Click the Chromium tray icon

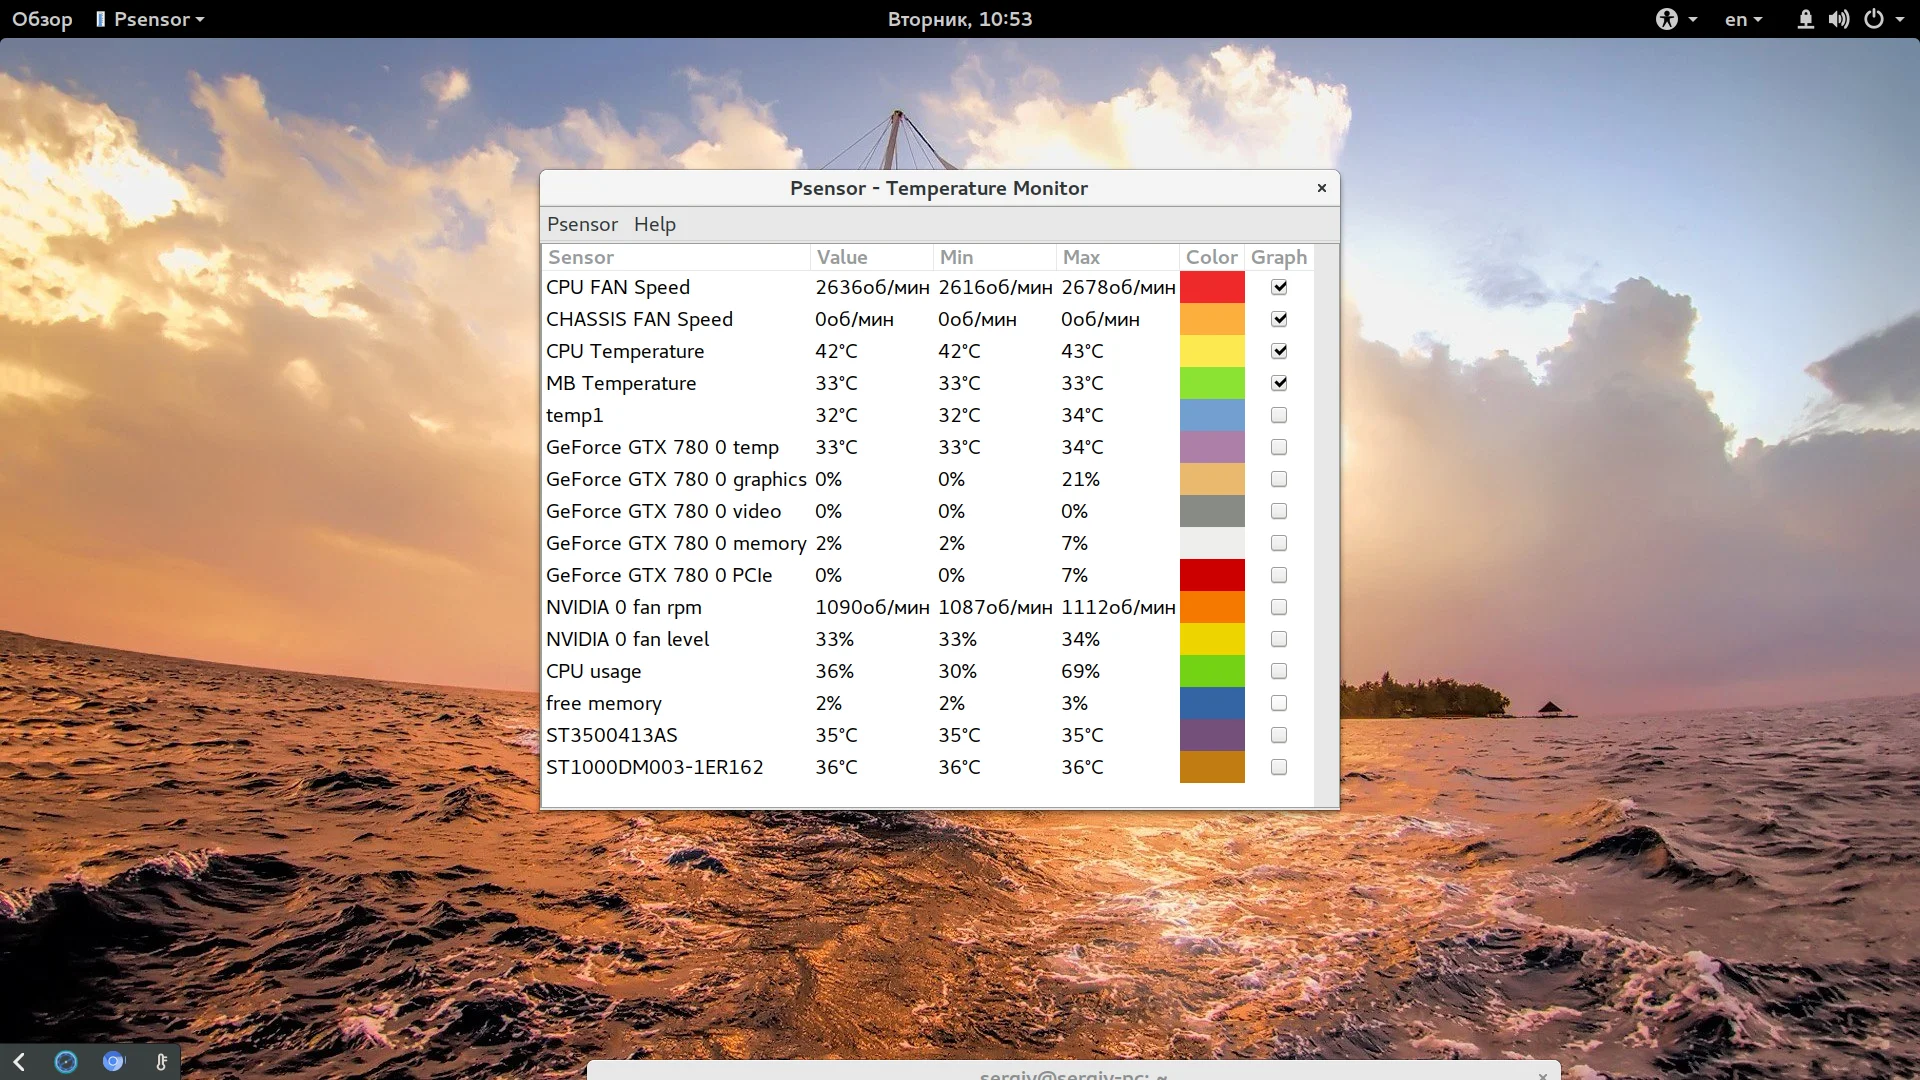click(114, 1062)
